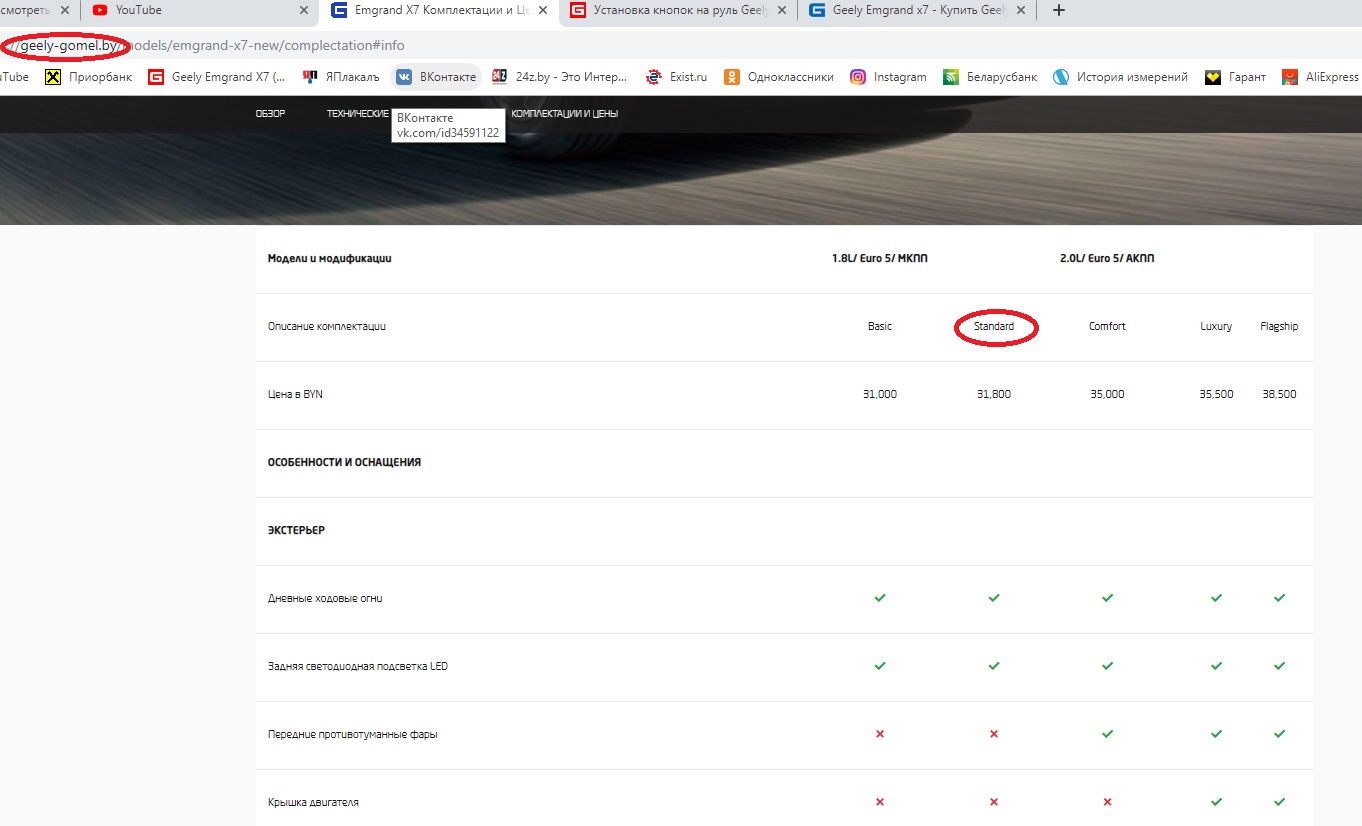Open the ВКонтакте bookmark

(x=436, y=77)
